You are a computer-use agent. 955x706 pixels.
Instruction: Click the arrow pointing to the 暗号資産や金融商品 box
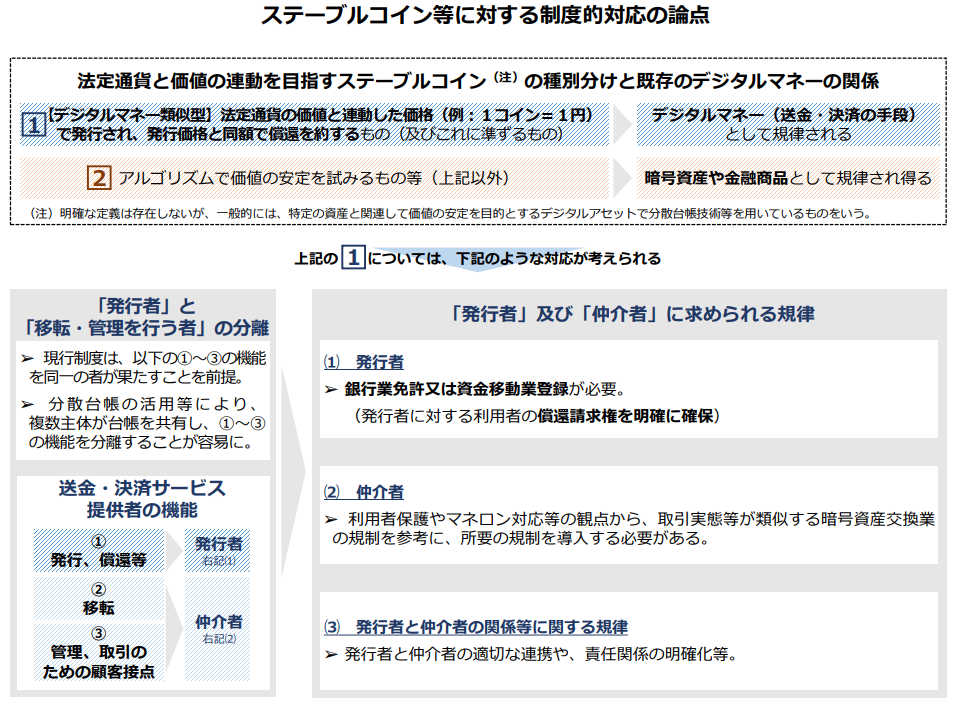(x=622, y=178)
